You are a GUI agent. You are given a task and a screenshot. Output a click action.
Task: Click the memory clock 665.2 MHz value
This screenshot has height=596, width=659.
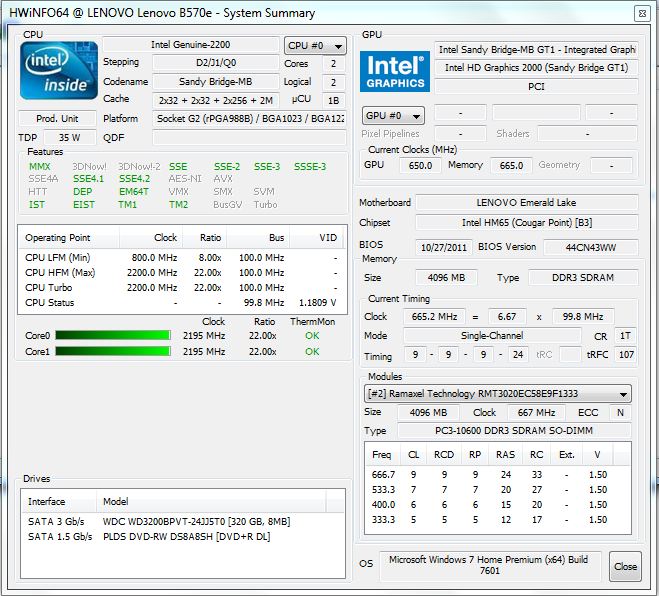435,316
